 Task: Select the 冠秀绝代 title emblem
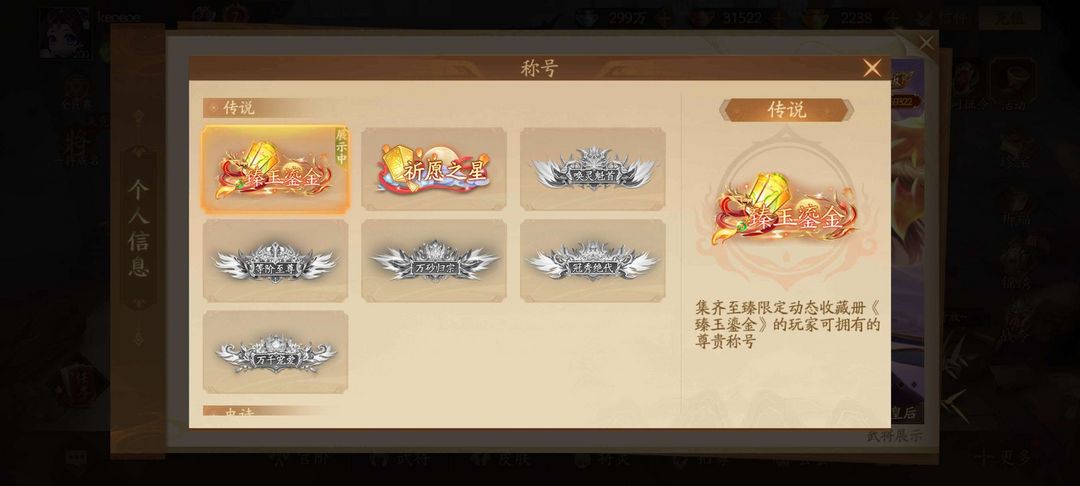pos(593,261)
